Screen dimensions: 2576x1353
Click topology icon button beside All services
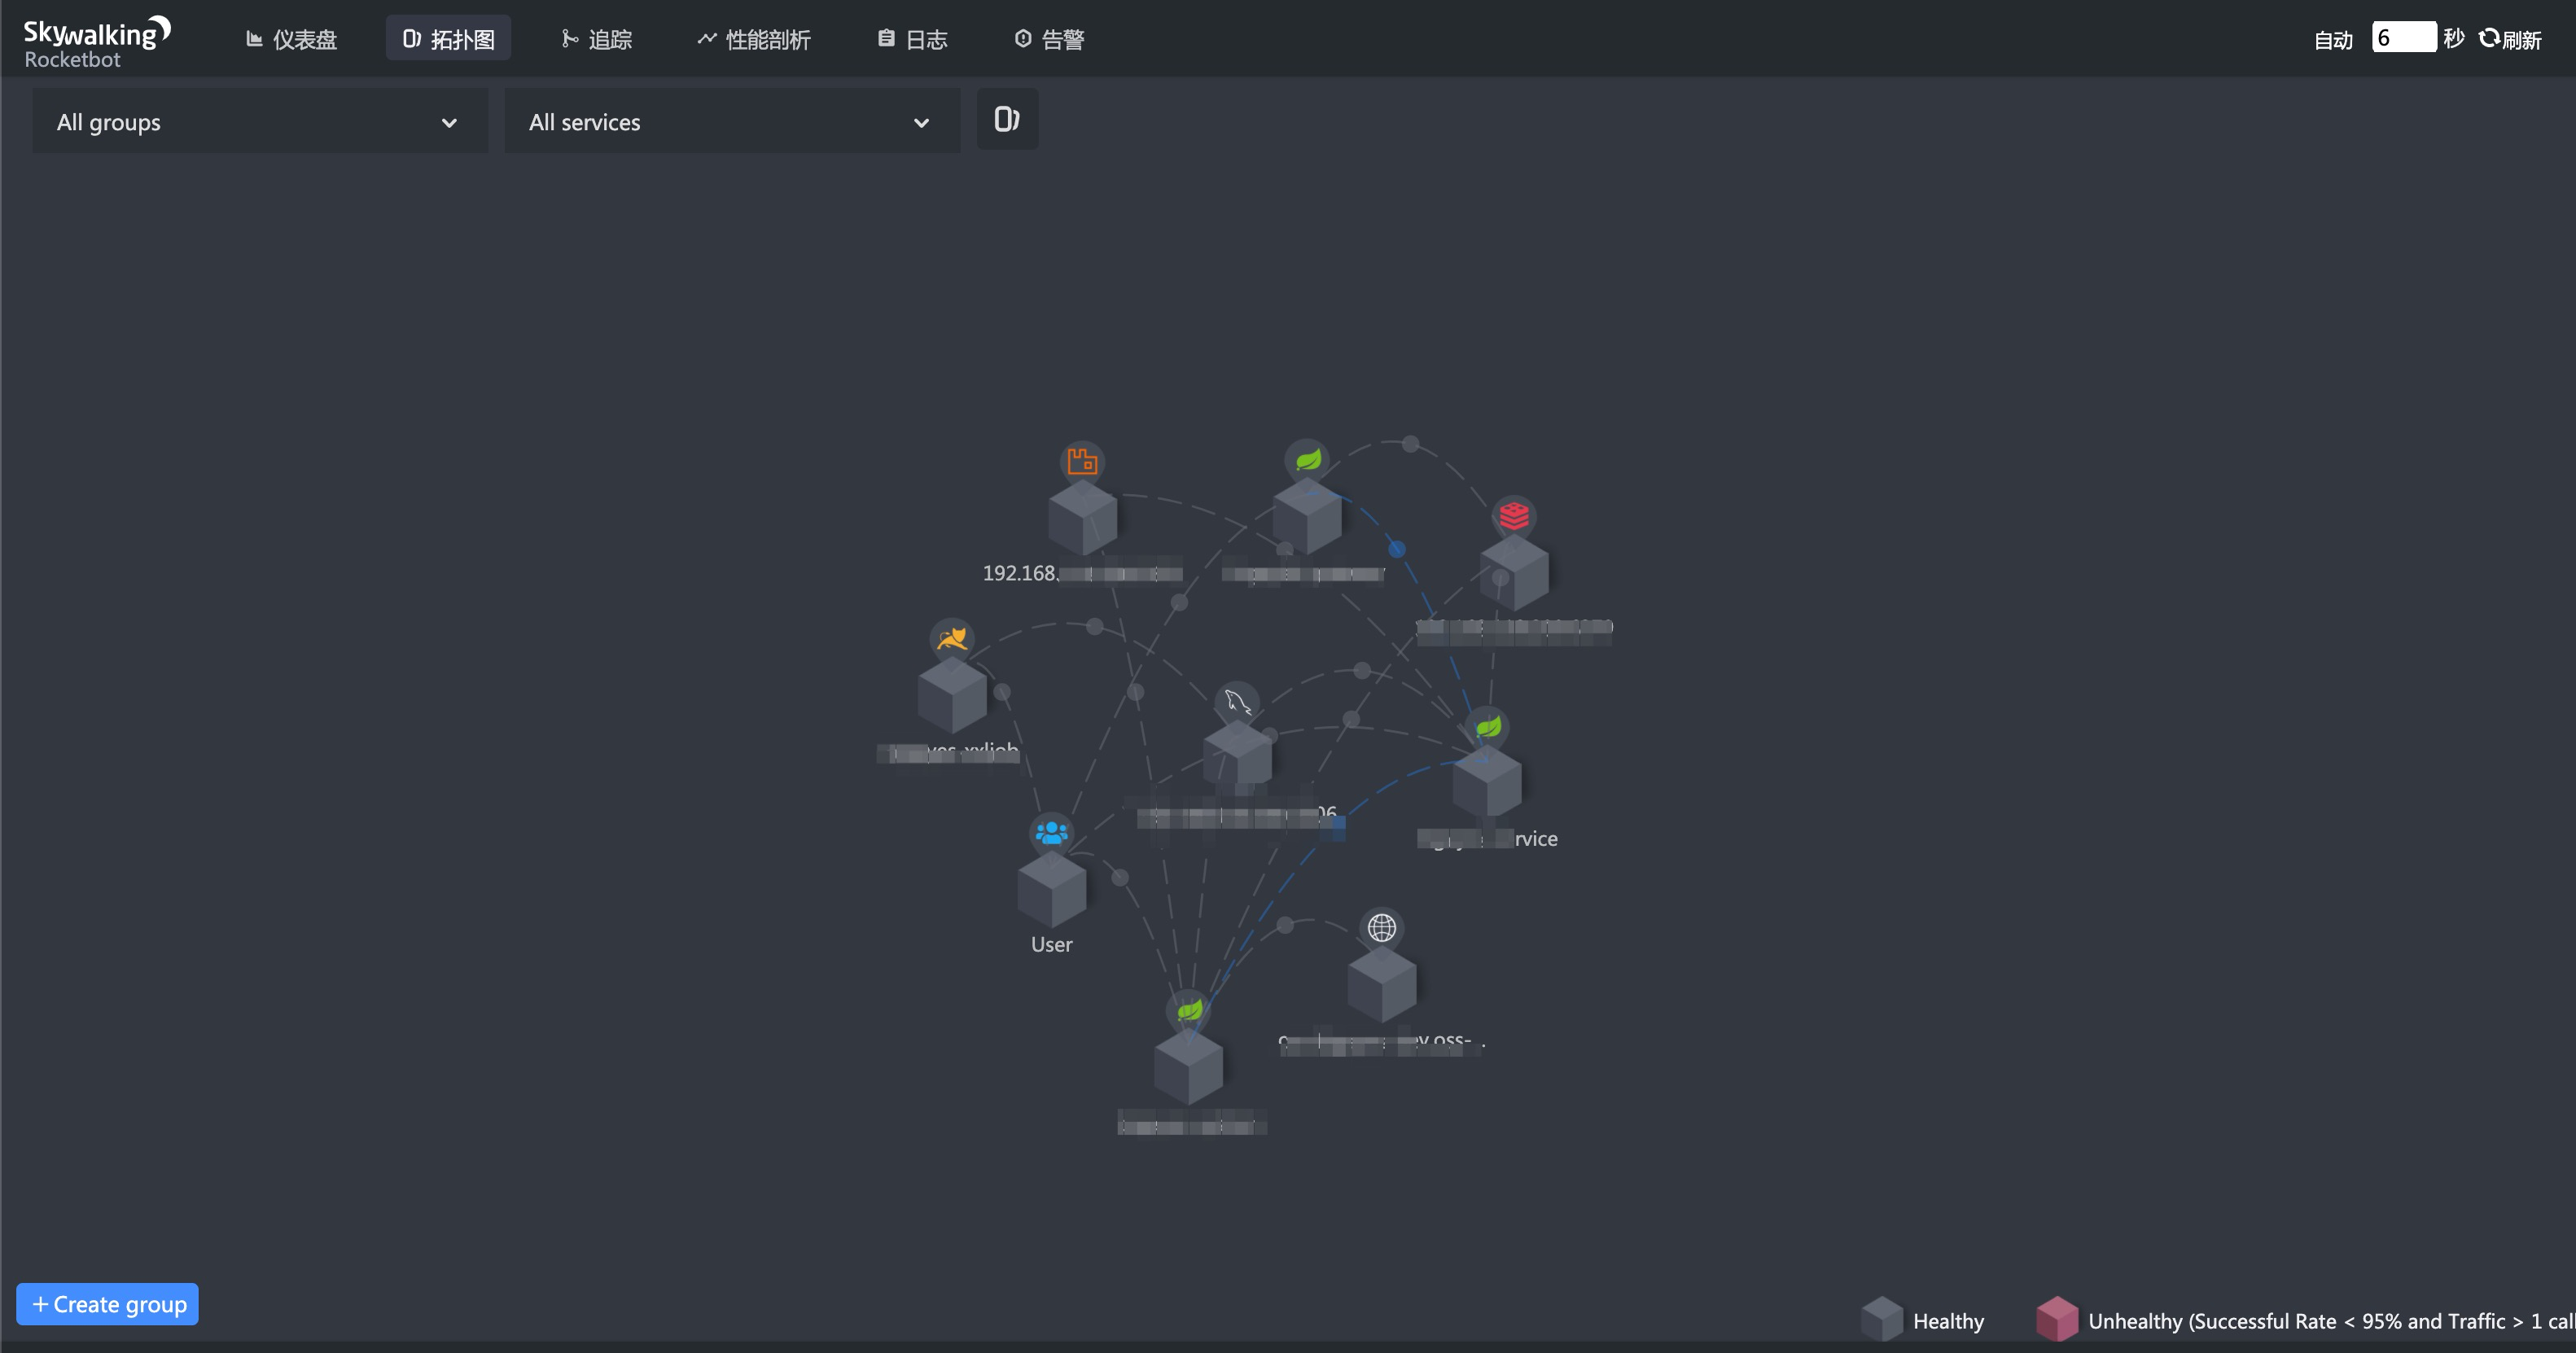[1006, 120]
